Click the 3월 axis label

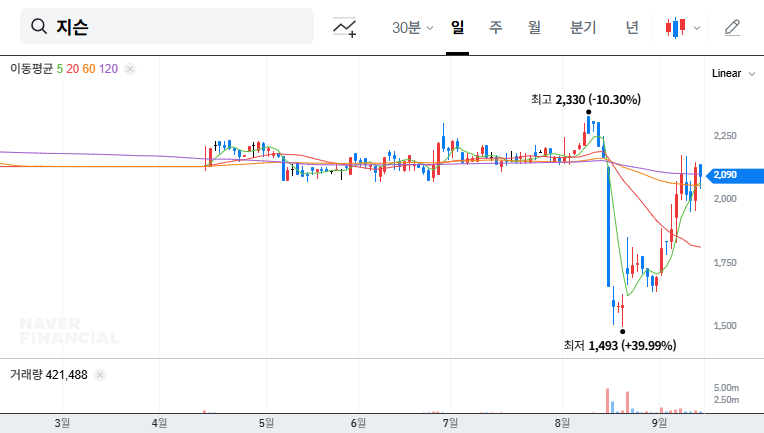[x=62, y=423]
